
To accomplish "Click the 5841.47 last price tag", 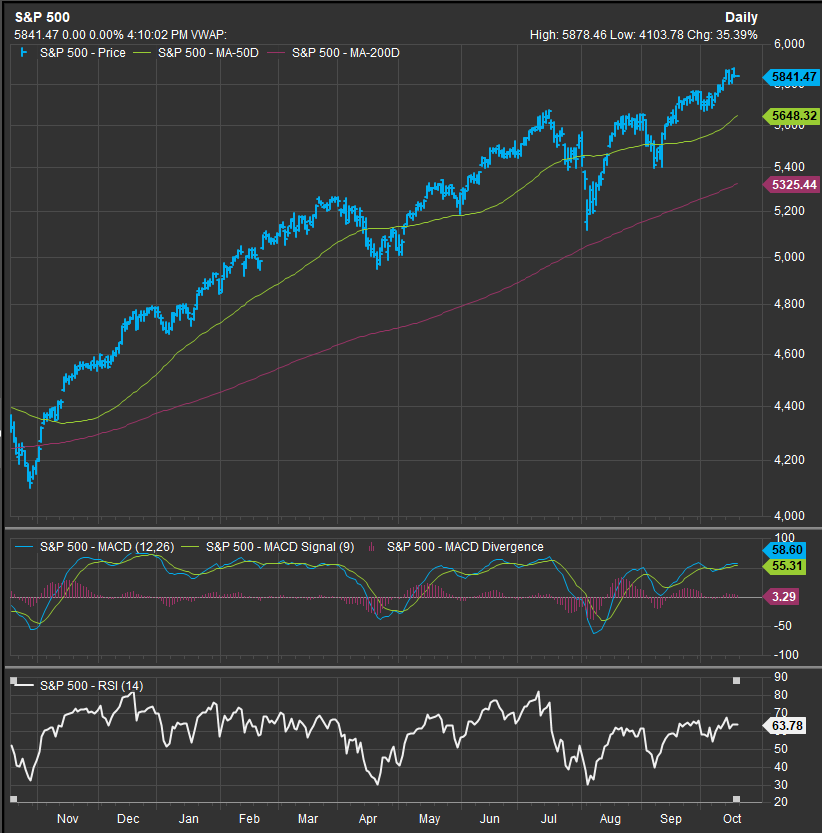I will pyautogui.click(x=791, y=77).
